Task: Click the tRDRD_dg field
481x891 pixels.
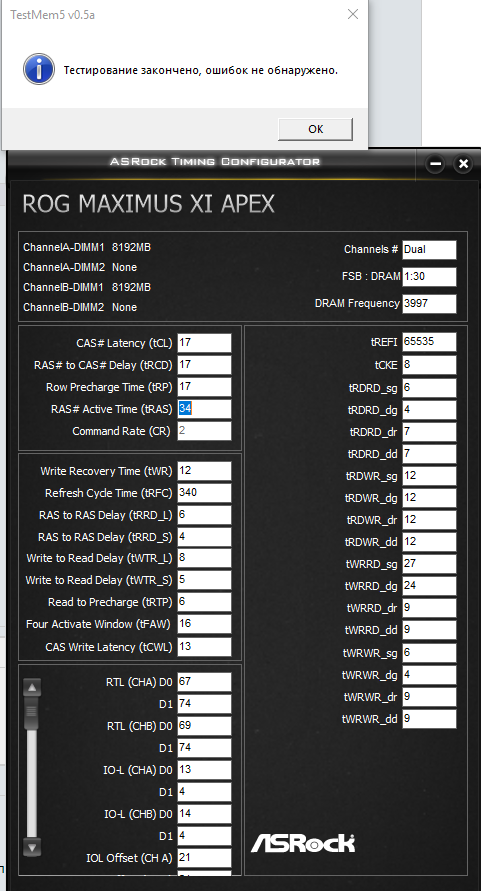Action: (x=429, y=410)
